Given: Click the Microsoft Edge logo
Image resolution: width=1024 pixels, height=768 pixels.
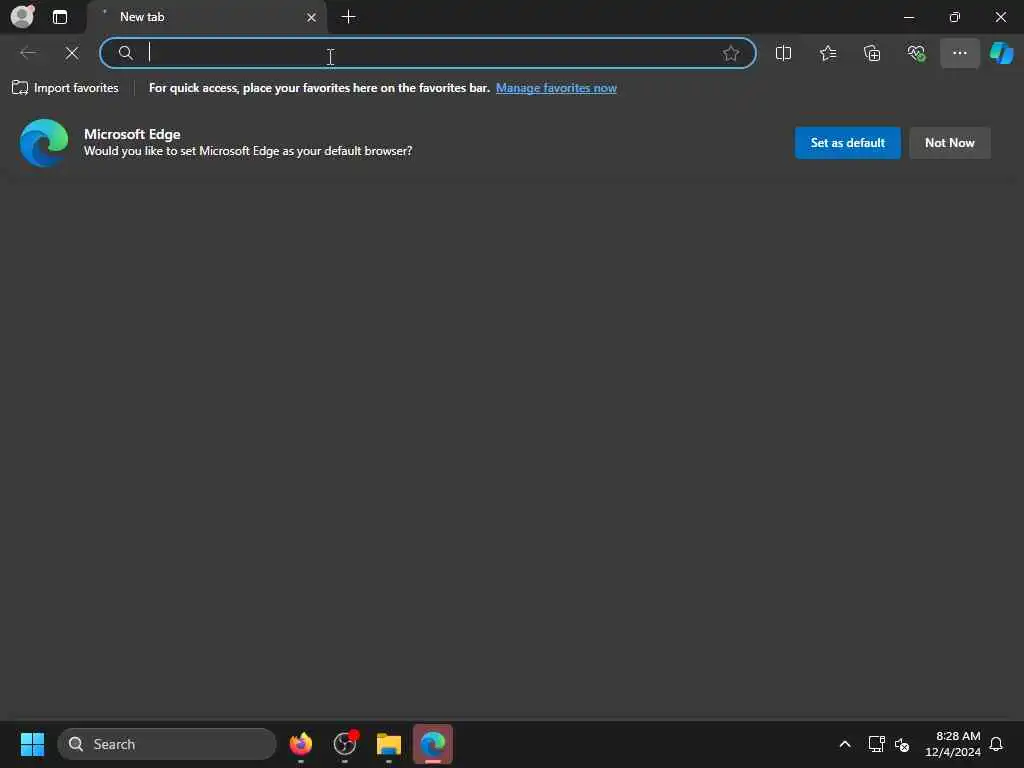Looking at the screenshot, I should 44,142.
